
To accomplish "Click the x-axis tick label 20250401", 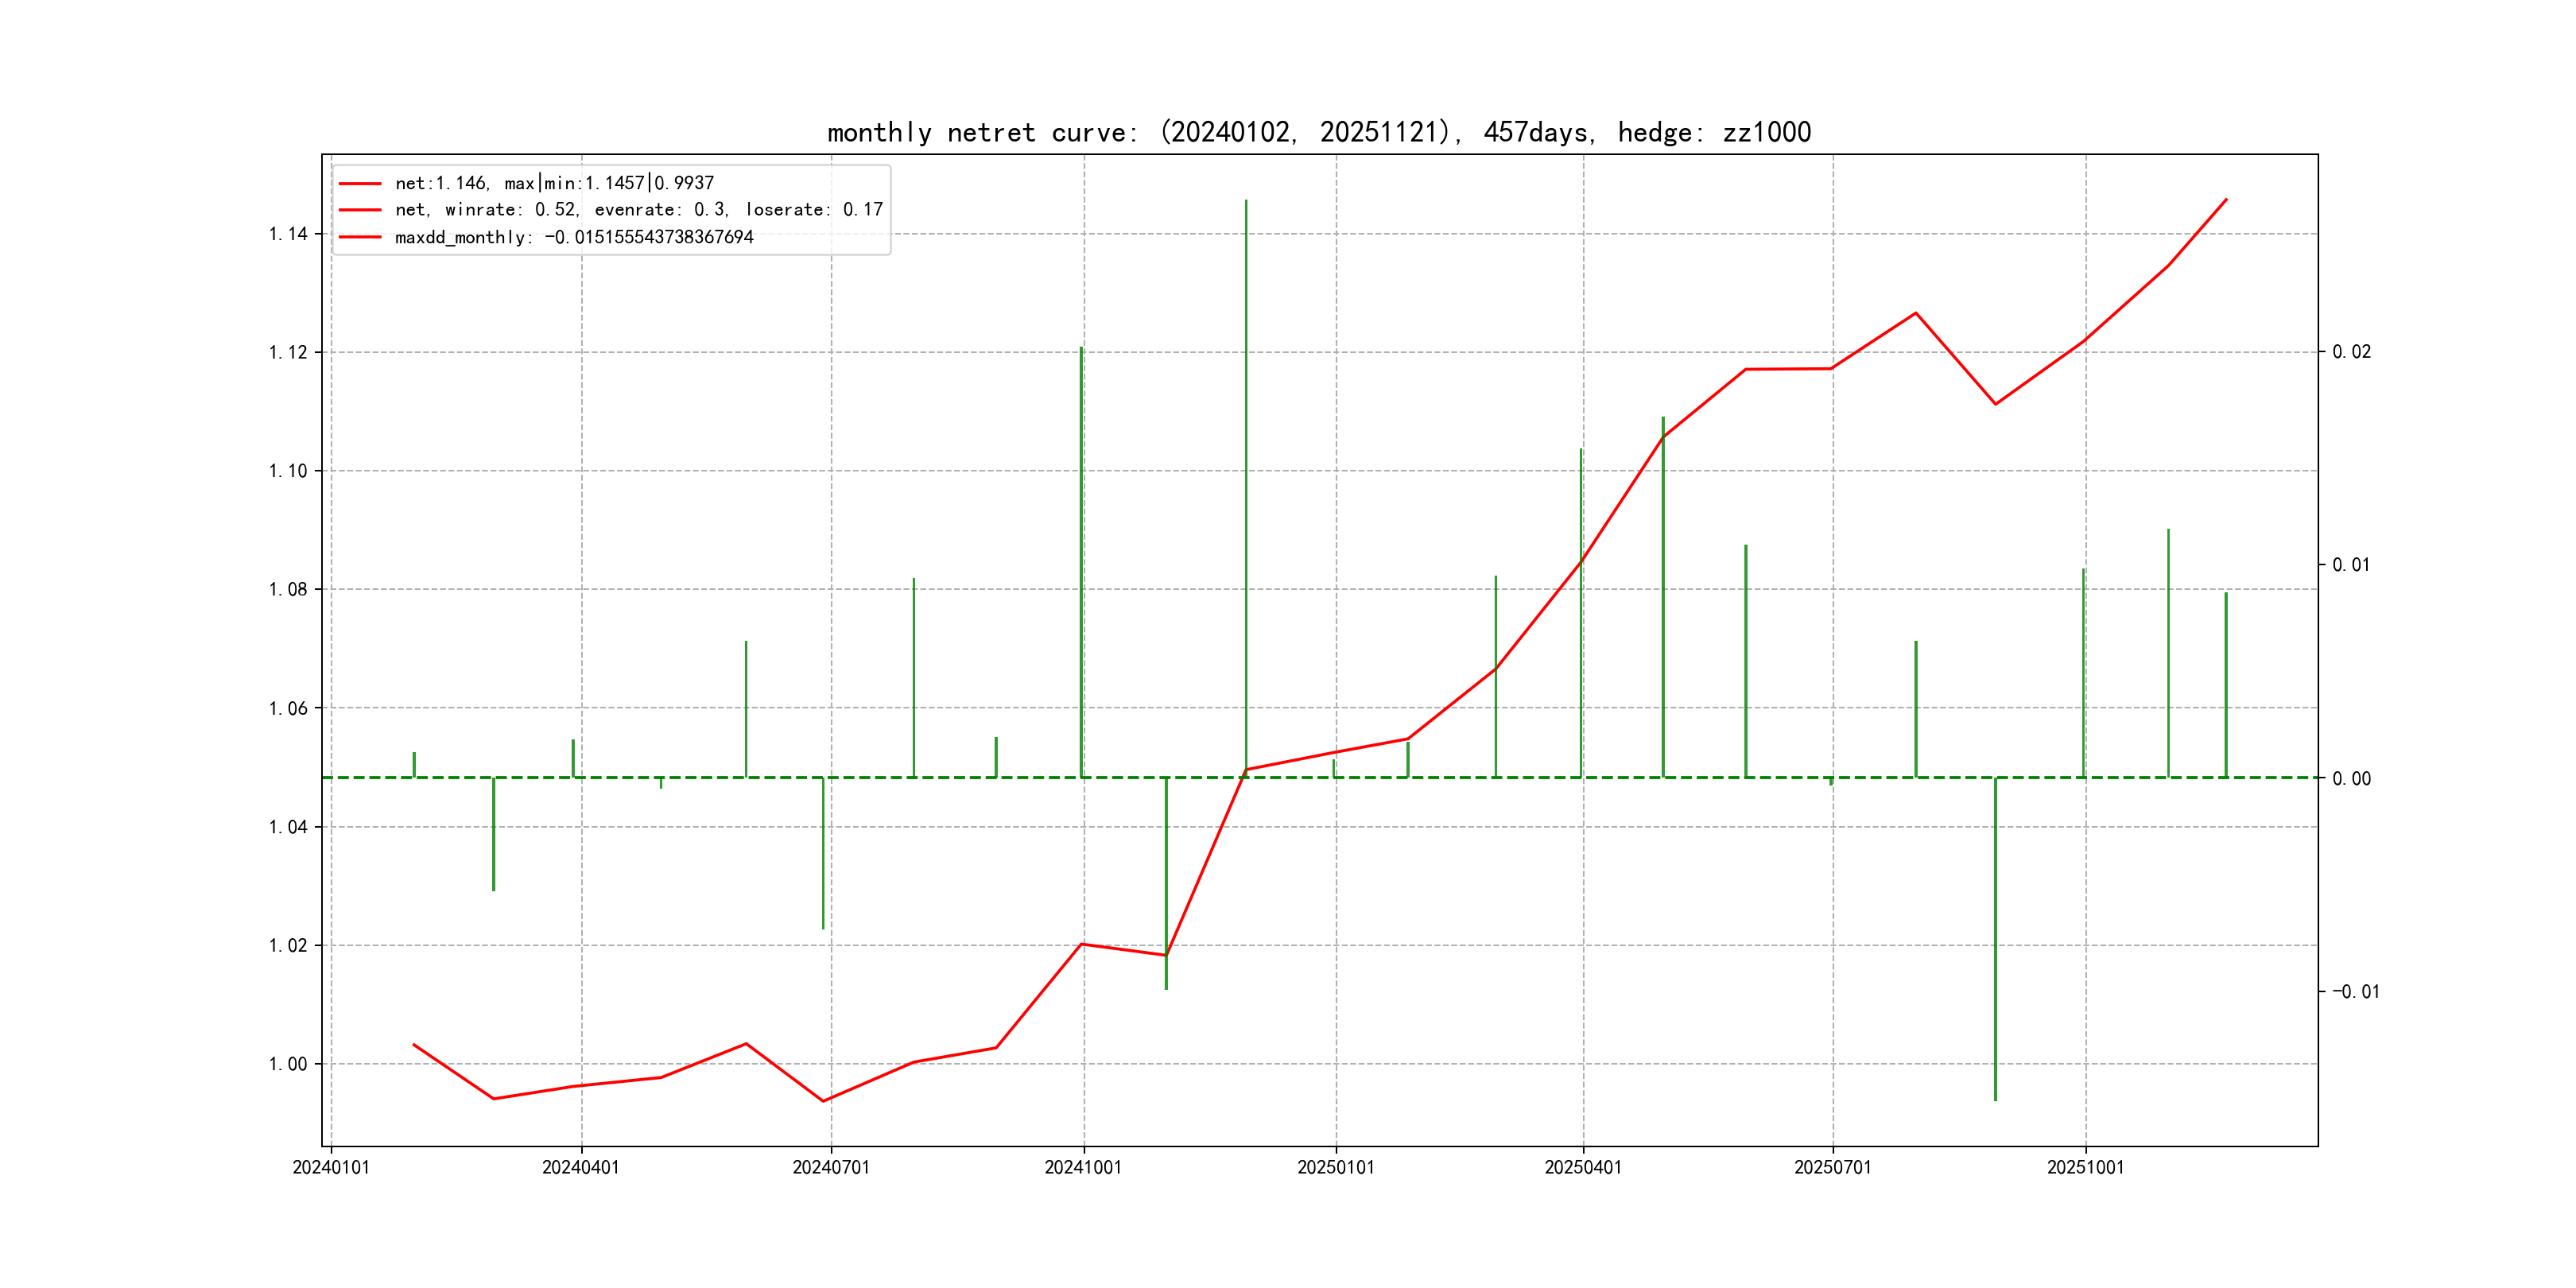I will [1583, 1167].
